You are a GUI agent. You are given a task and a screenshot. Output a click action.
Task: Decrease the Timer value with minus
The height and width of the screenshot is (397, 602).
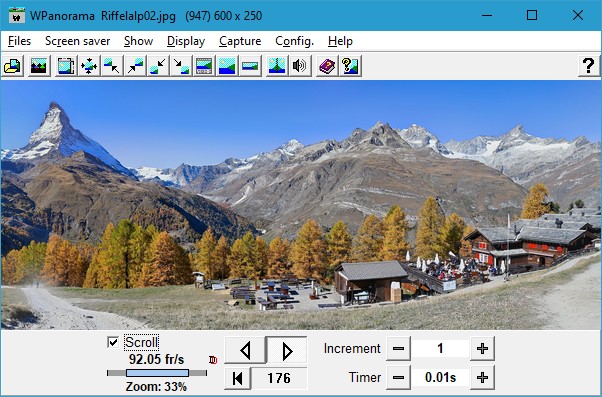399,377
